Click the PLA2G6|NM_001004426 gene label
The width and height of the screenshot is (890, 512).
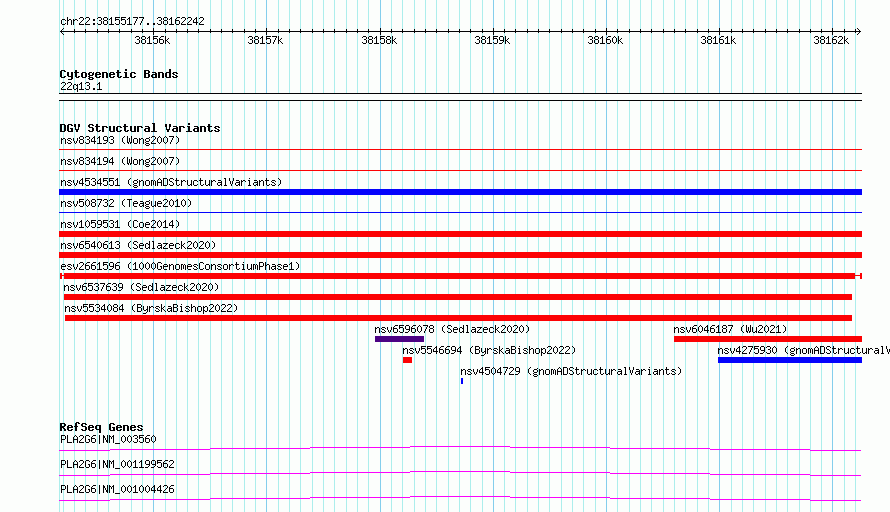pyautogui.click(x=117, y=489)
